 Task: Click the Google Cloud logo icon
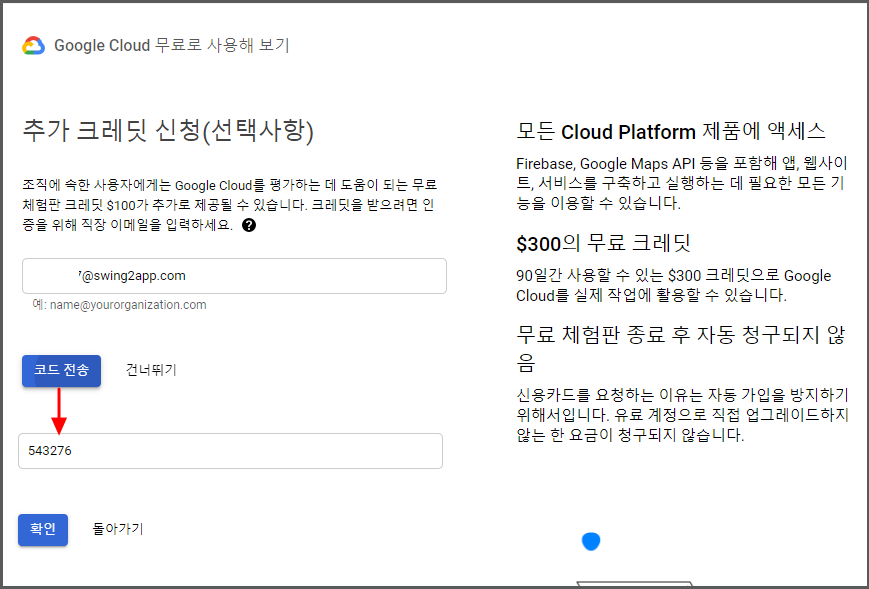click(33, 46)
